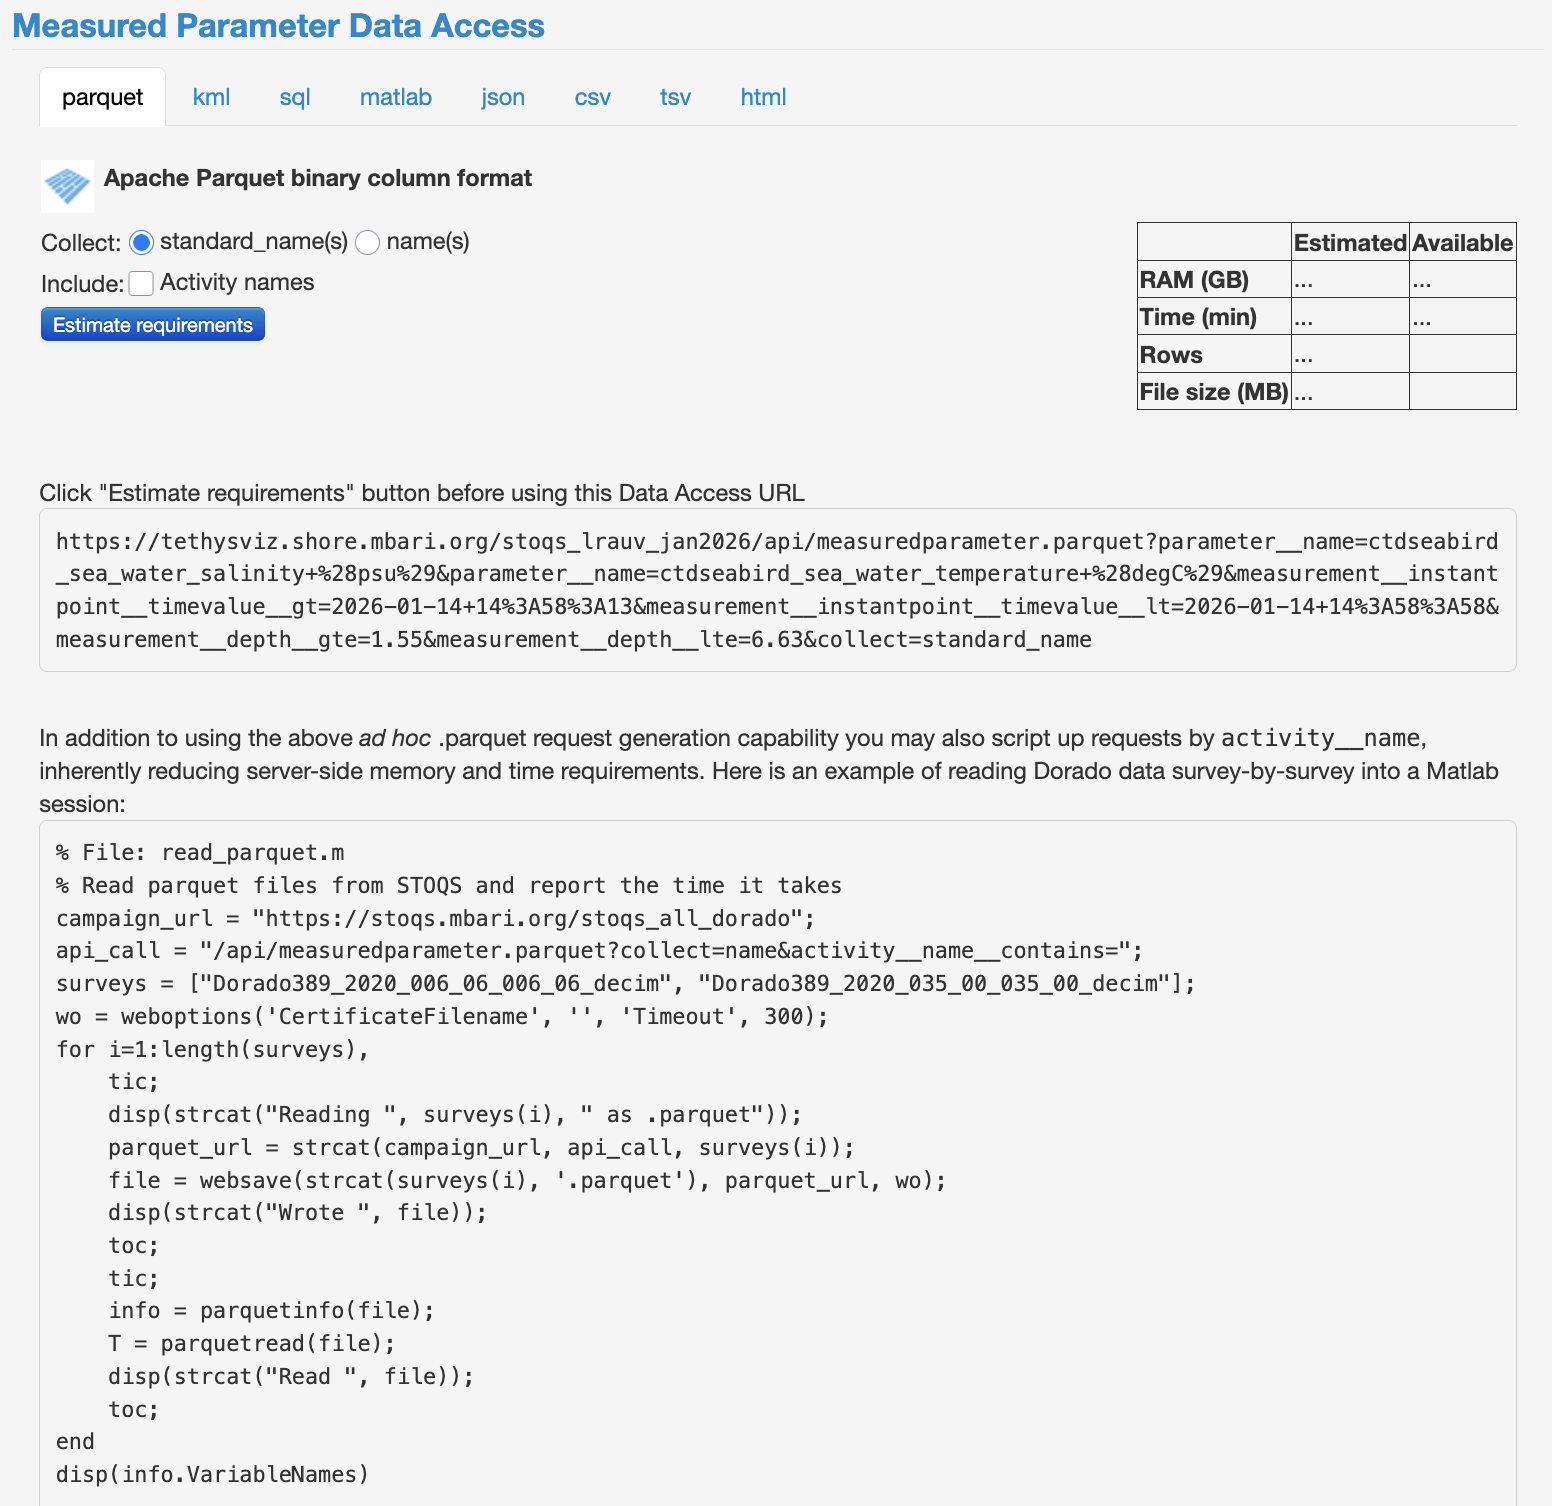The height and width of the screenshot is (1506, 1552).
Task: Open the html tab
Action: (x=764, y=97)
